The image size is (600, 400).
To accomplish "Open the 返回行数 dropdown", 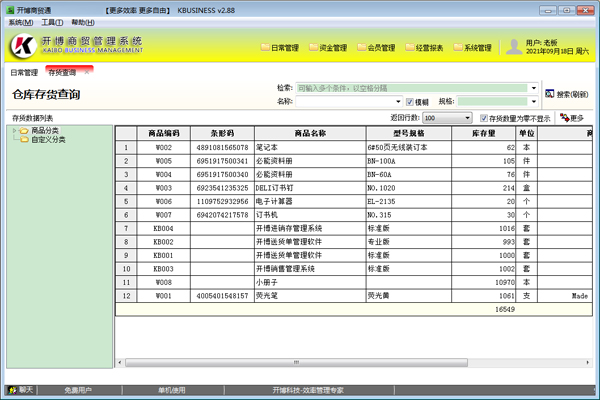I will point(447,118).
